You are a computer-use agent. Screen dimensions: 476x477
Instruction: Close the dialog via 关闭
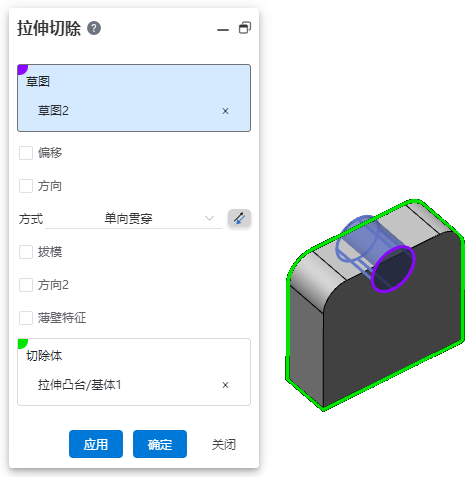[224, 444]
